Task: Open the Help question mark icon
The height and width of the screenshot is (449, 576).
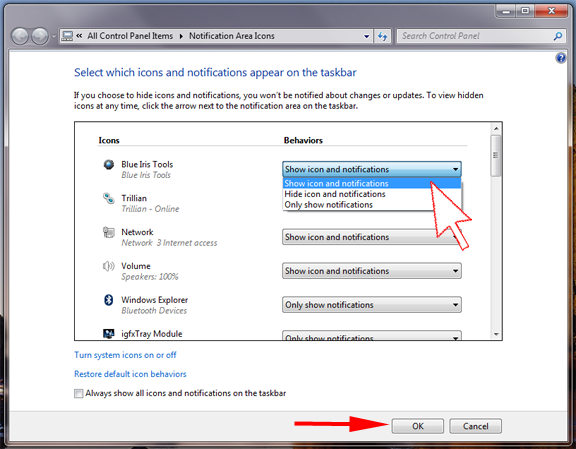Action: [x=561, y=58]
